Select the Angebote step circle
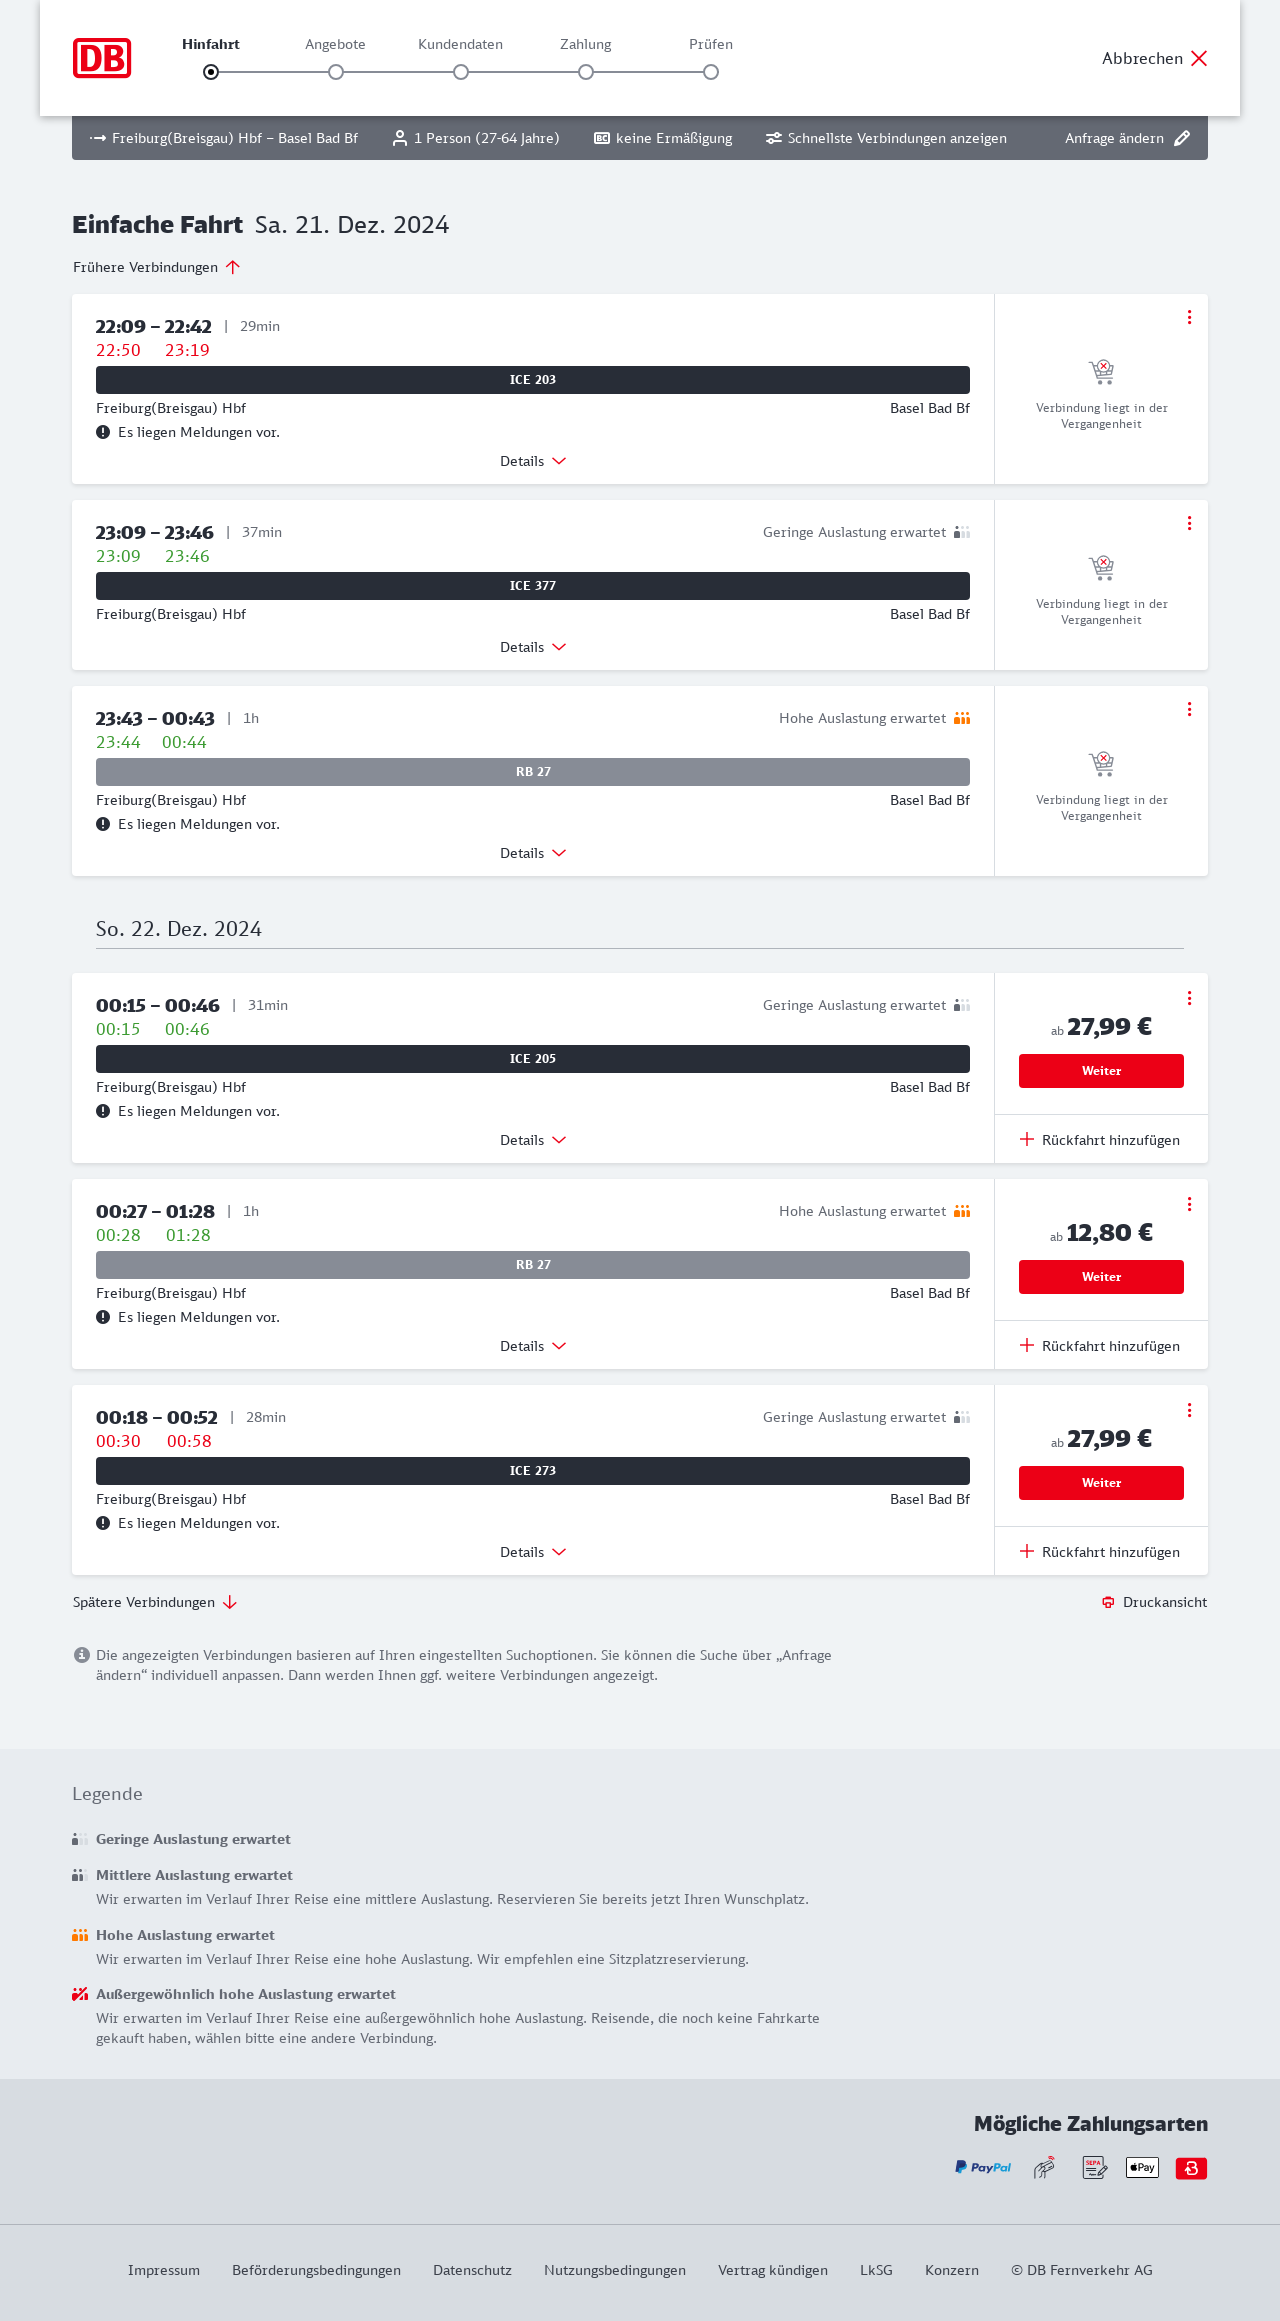Image resolution: width=1280 pixels, height=2321 pixels. 336,72
